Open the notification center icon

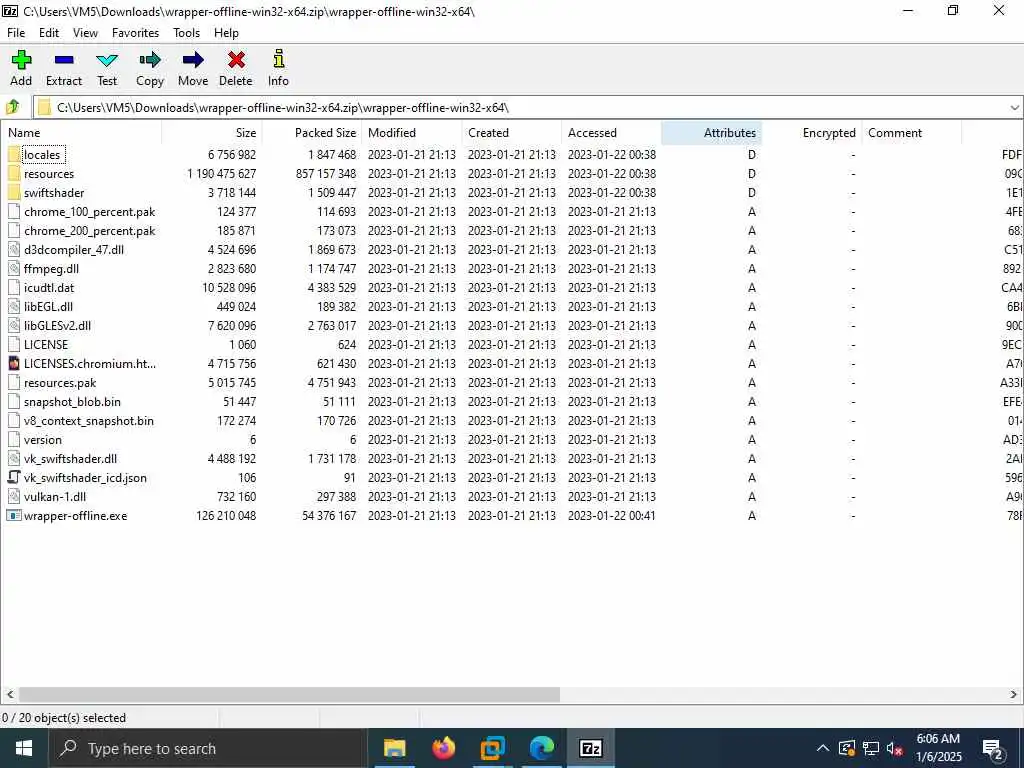pos(993,749)
